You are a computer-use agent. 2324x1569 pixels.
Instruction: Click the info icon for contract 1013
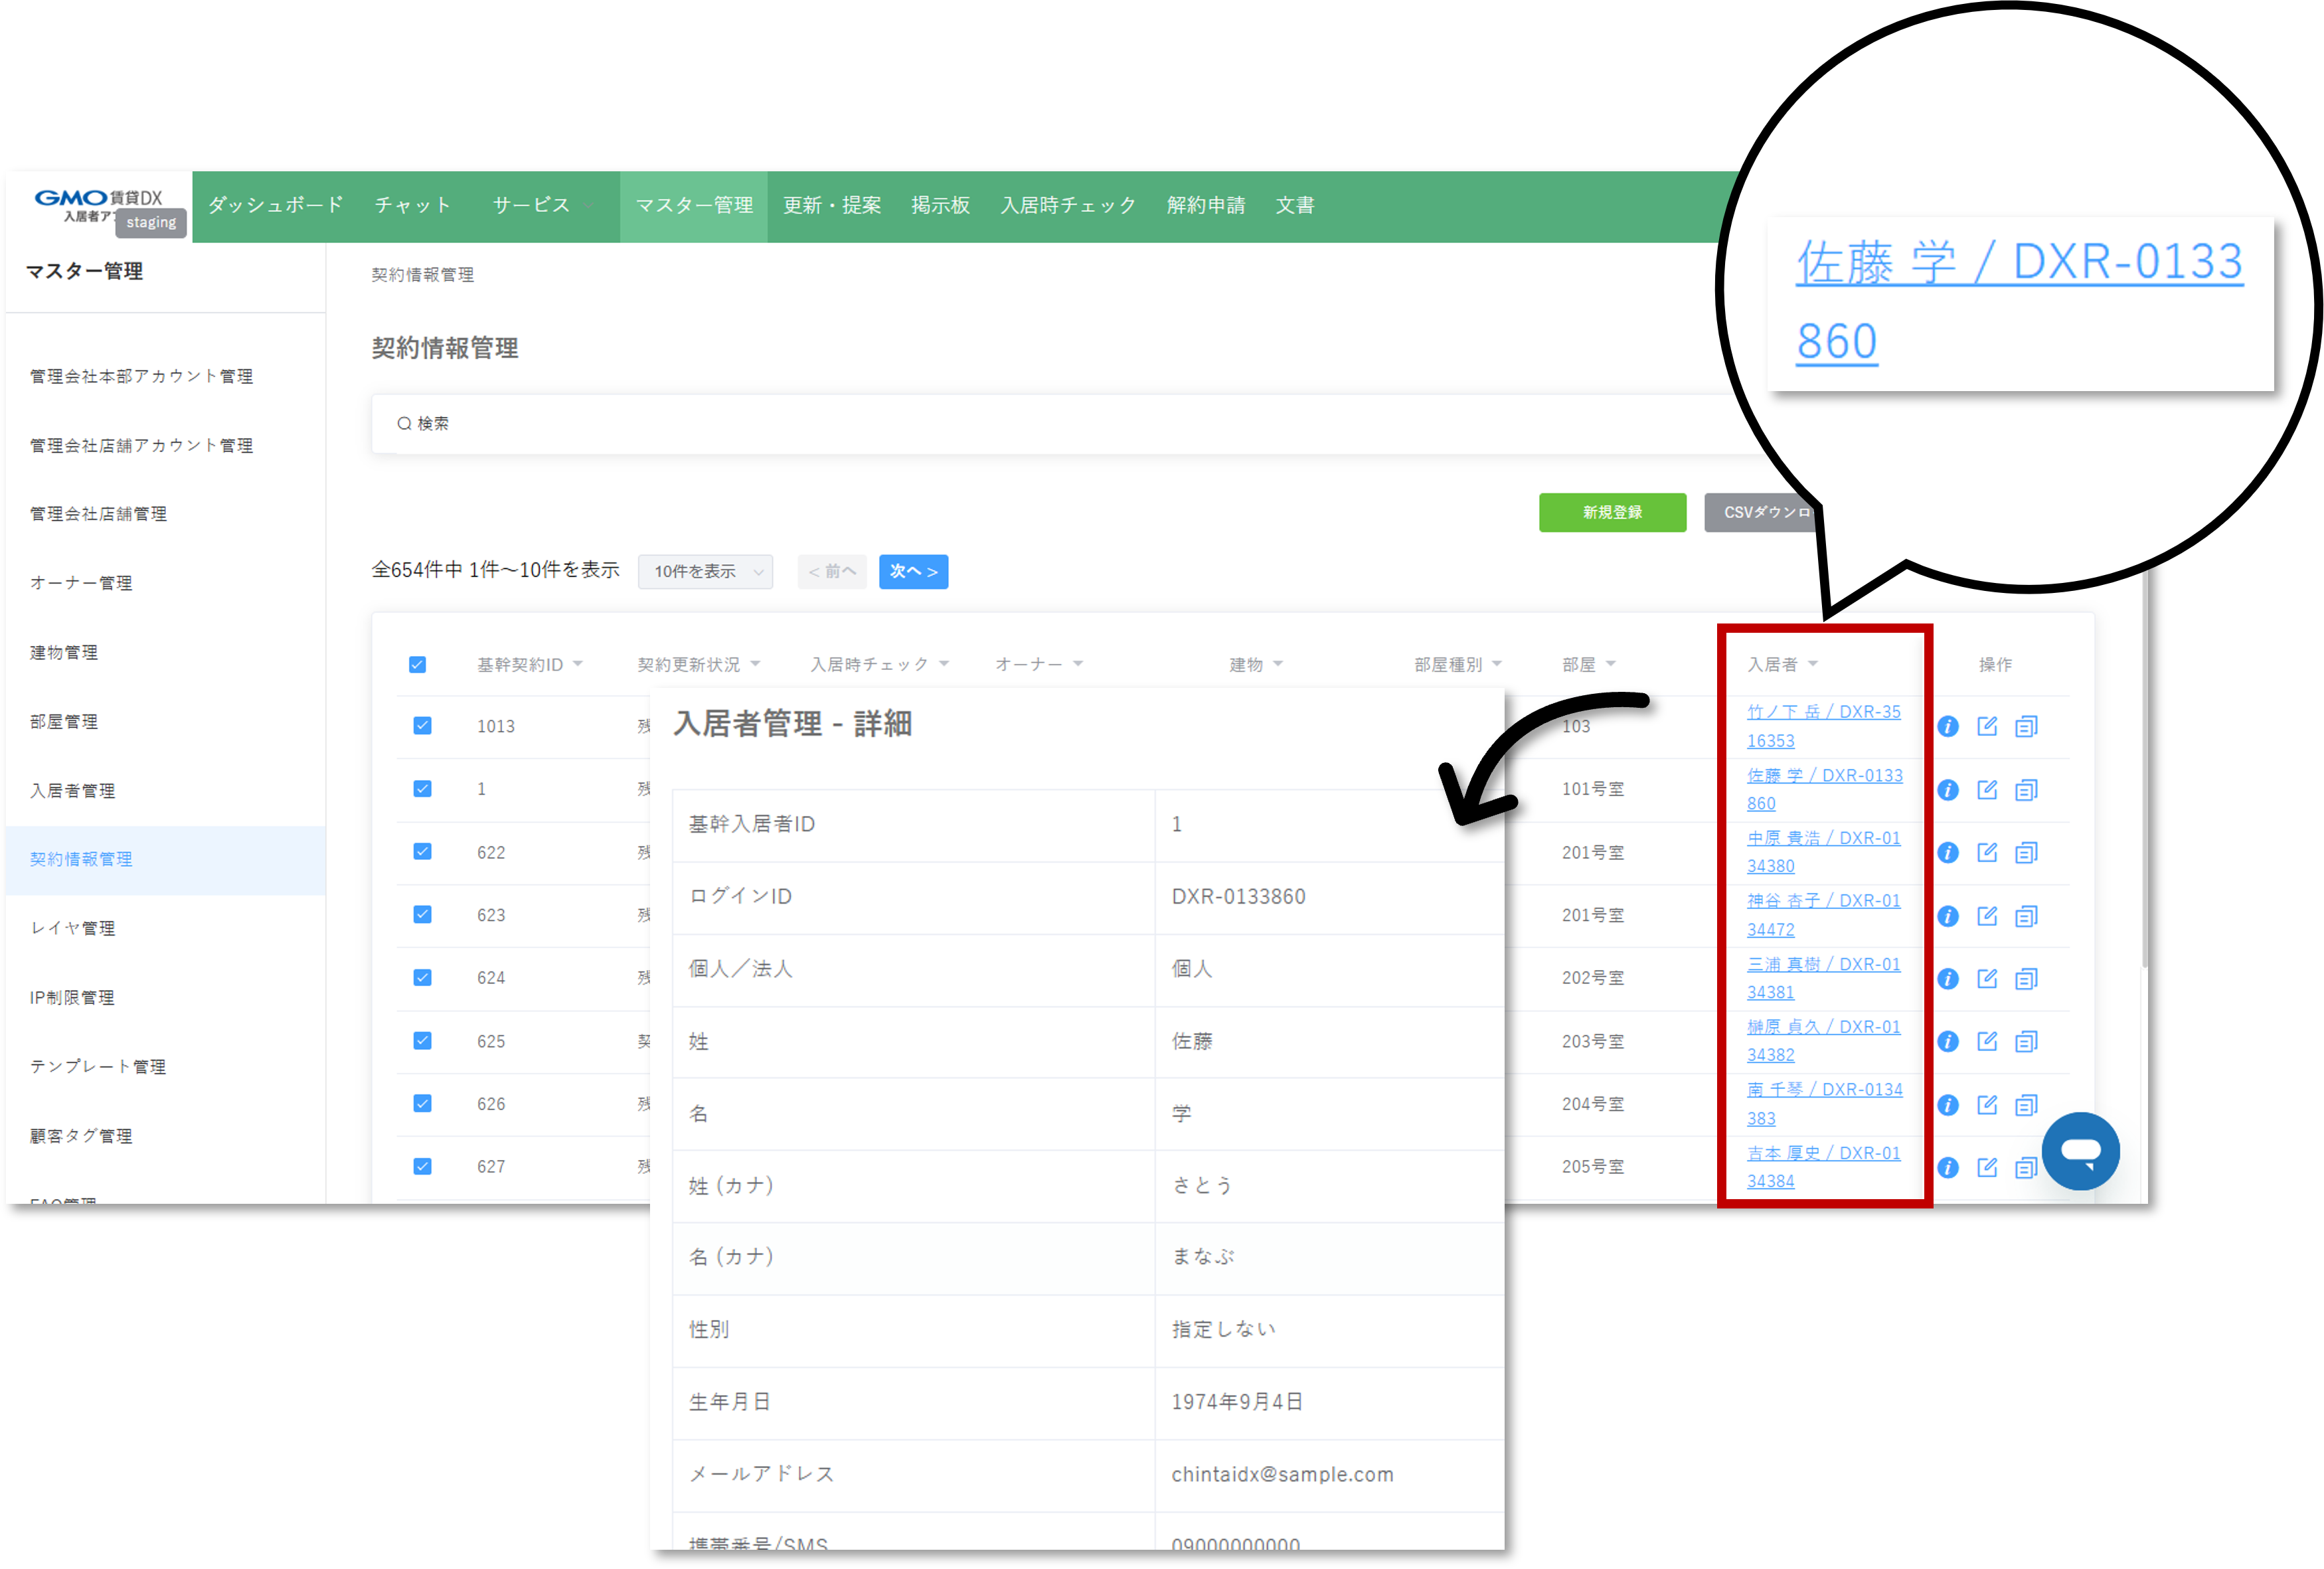1948,727
